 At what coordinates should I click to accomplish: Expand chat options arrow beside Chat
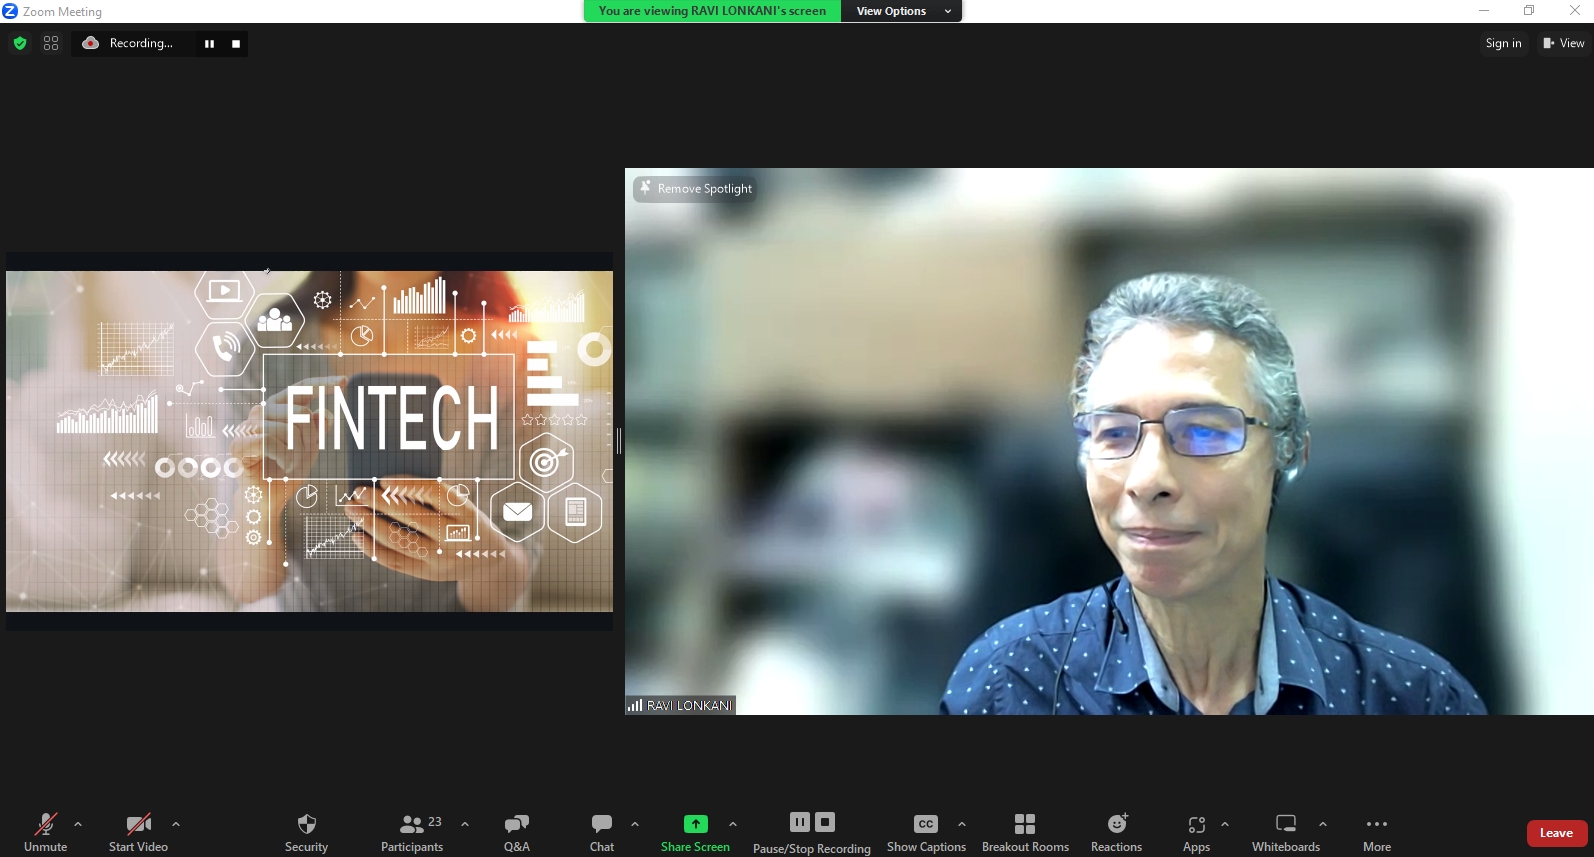[635, 824]
